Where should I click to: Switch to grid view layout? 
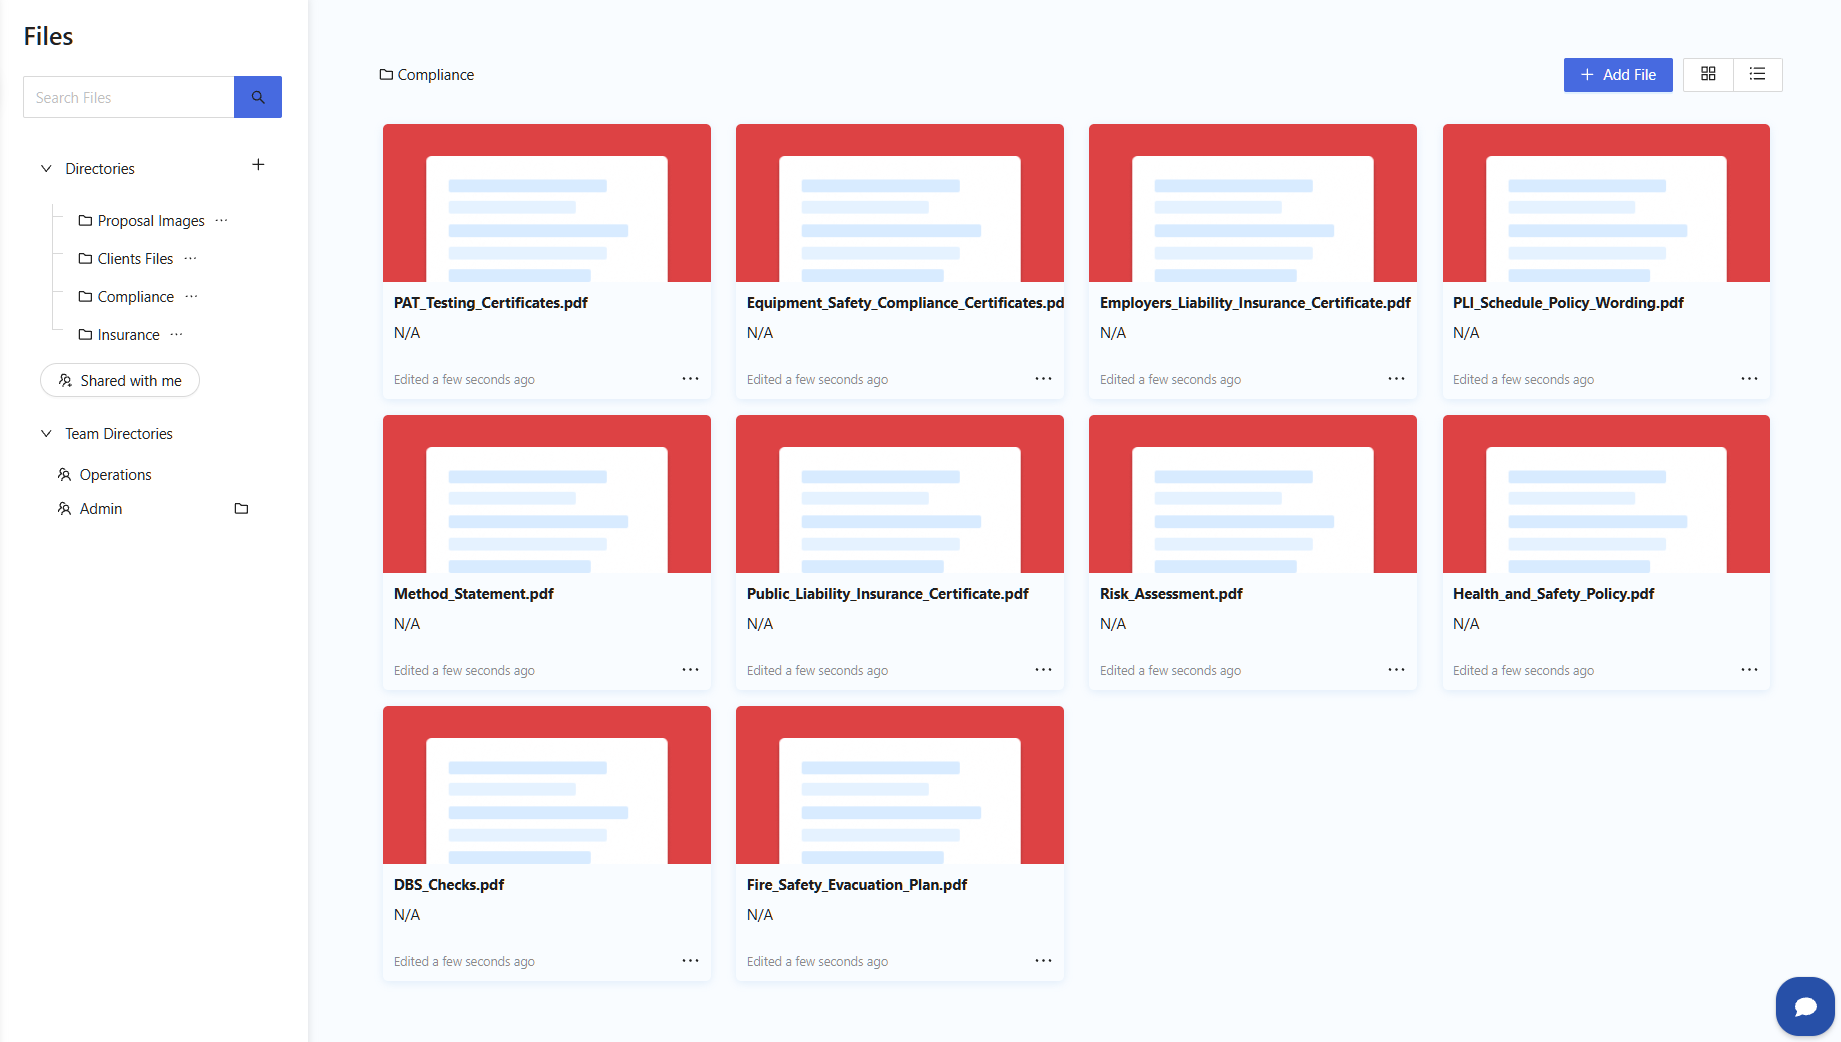pyautogui.click(x=1708, y=74)
